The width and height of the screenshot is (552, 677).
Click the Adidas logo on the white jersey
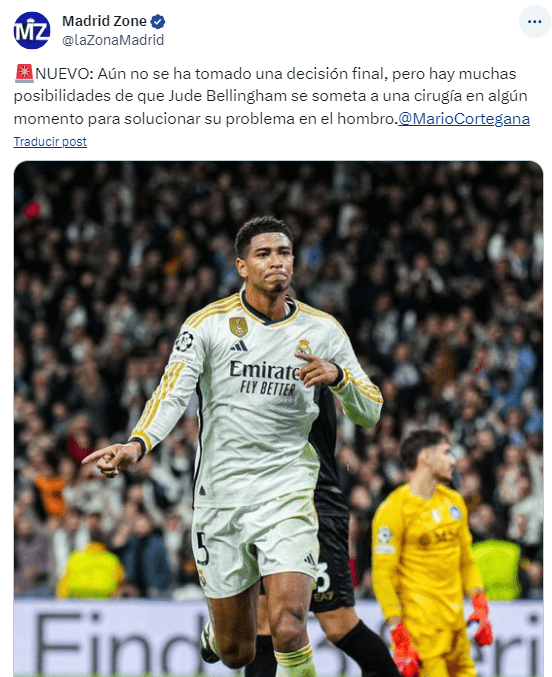point(238,345)
